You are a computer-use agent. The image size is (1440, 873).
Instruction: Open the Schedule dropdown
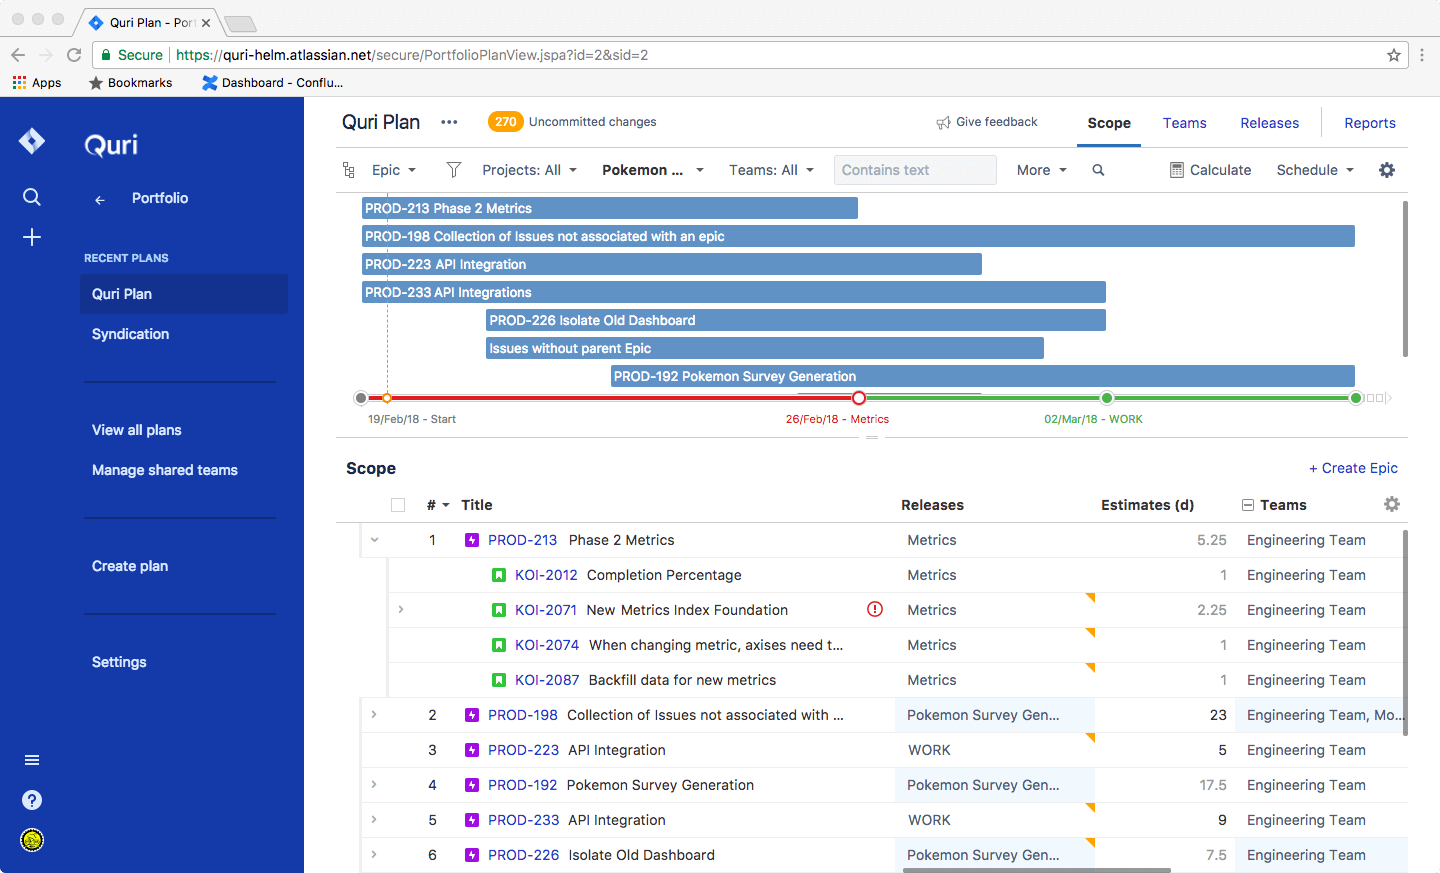click(1314, 170)
